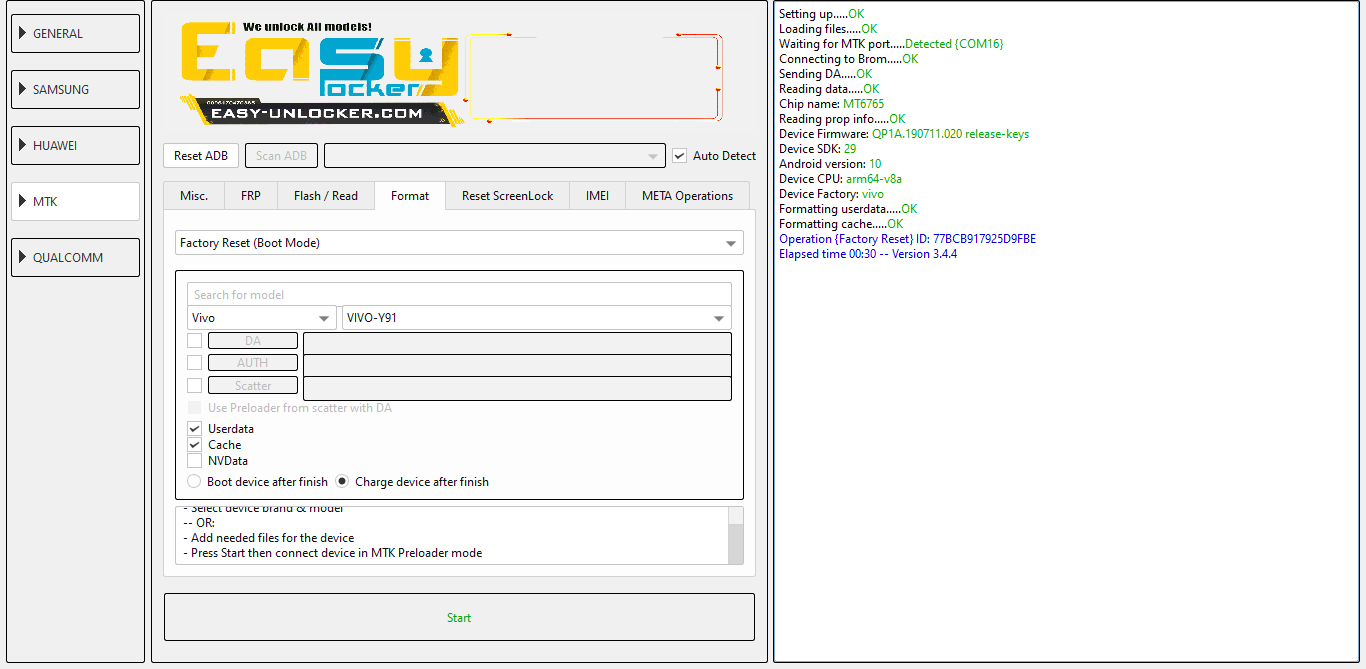Click 'Device CPU: arm64-v8a' log line
Viewport: 1366px width, 669px height.
coord(840,179)
